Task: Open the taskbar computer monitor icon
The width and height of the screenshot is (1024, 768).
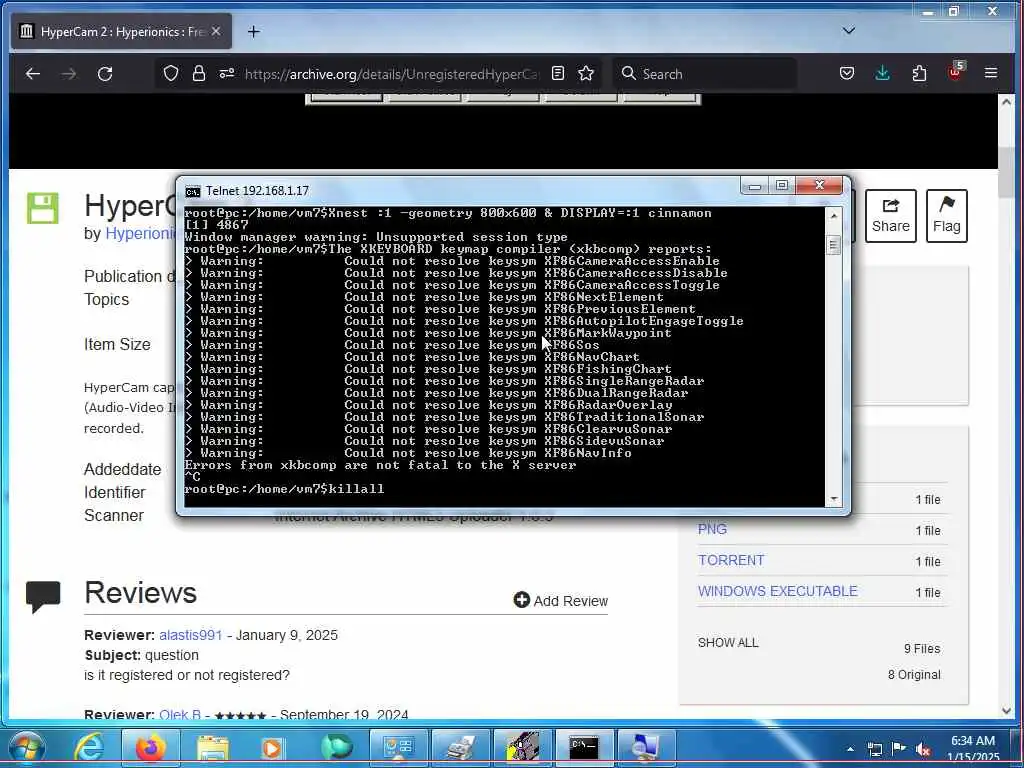Action: point(645,748)
